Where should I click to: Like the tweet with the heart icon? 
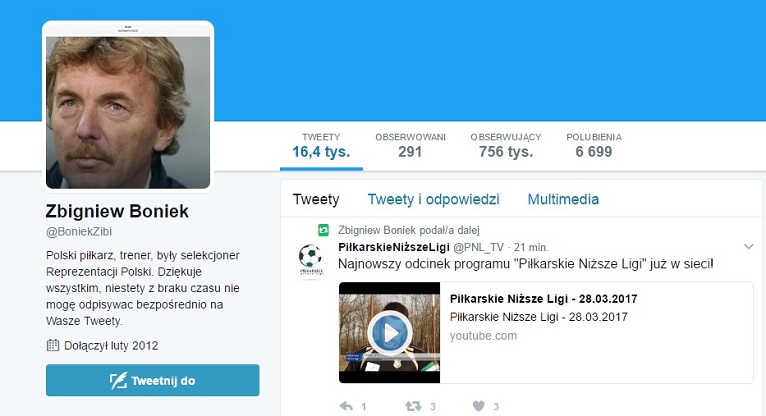479,406
